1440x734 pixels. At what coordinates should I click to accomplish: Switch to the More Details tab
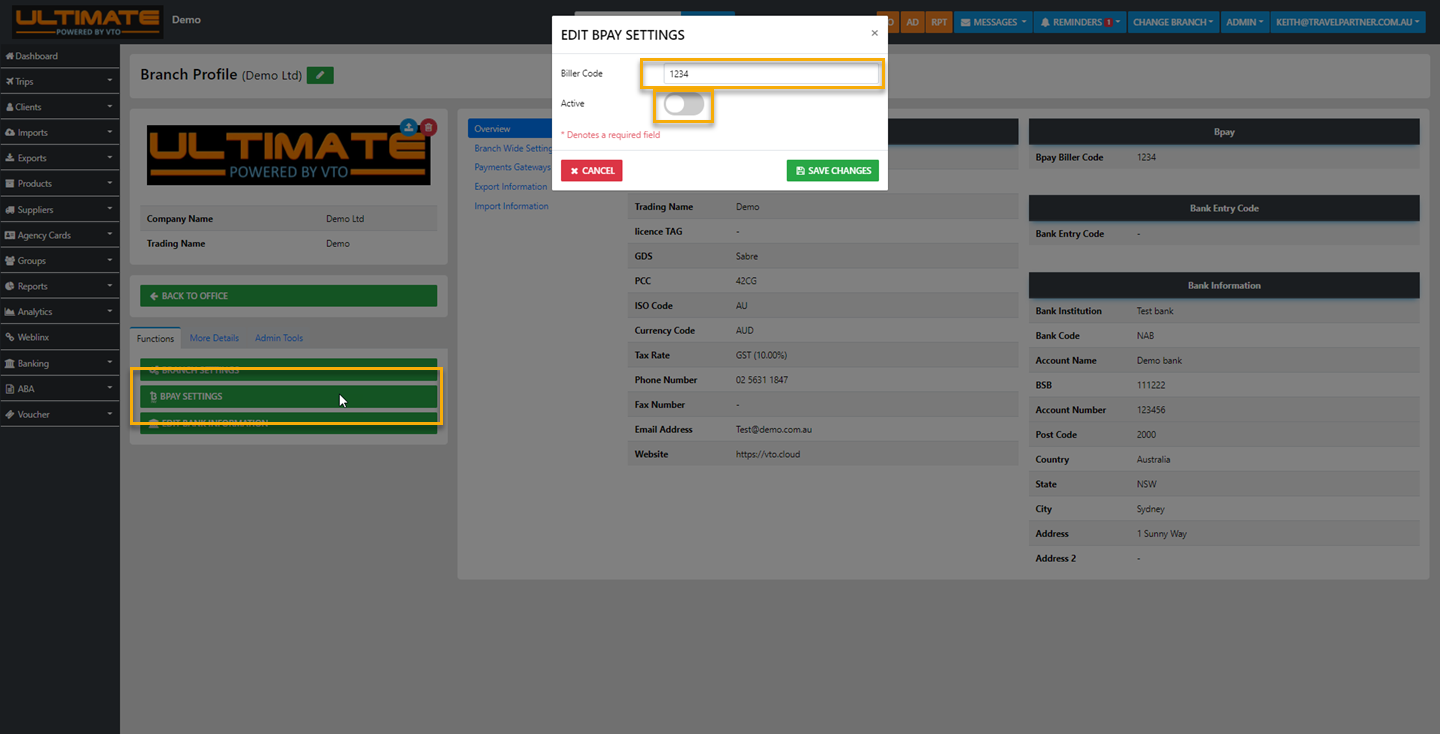pos(214,338)
